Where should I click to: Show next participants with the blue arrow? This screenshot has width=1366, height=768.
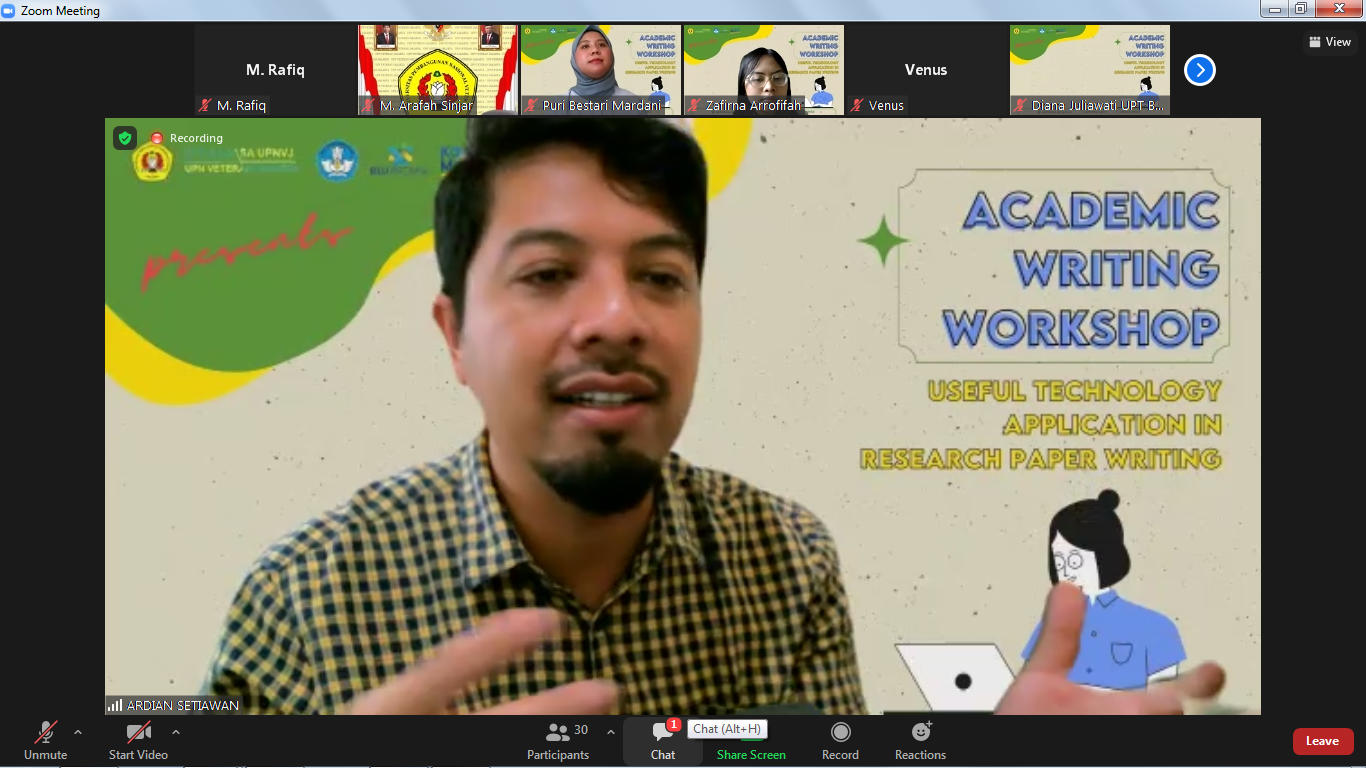(x=1199, y=70)
